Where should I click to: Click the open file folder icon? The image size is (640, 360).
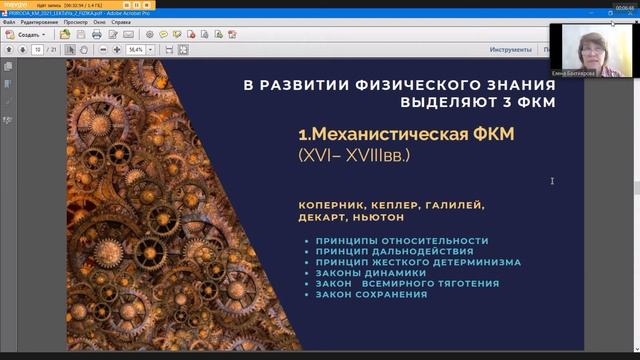coord(65,35)
